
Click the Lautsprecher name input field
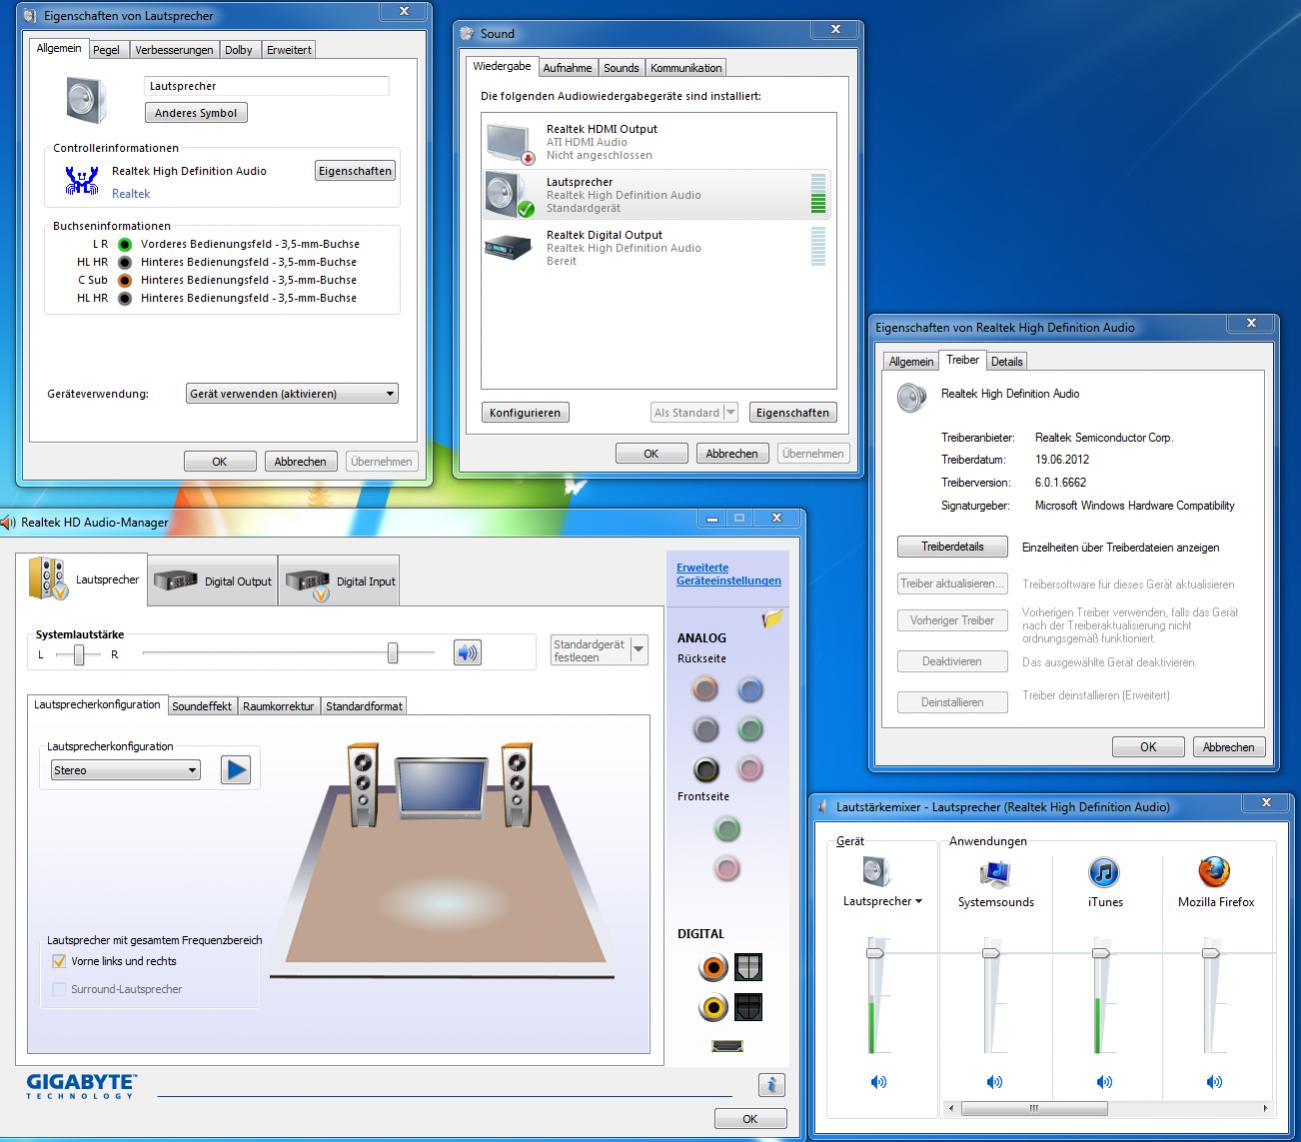[267, 86]
